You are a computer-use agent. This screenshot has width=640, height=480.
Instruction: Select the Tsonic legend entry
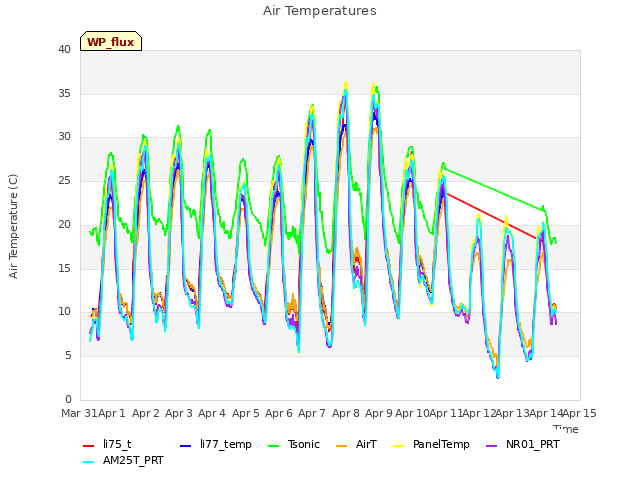tap(293, 444)
